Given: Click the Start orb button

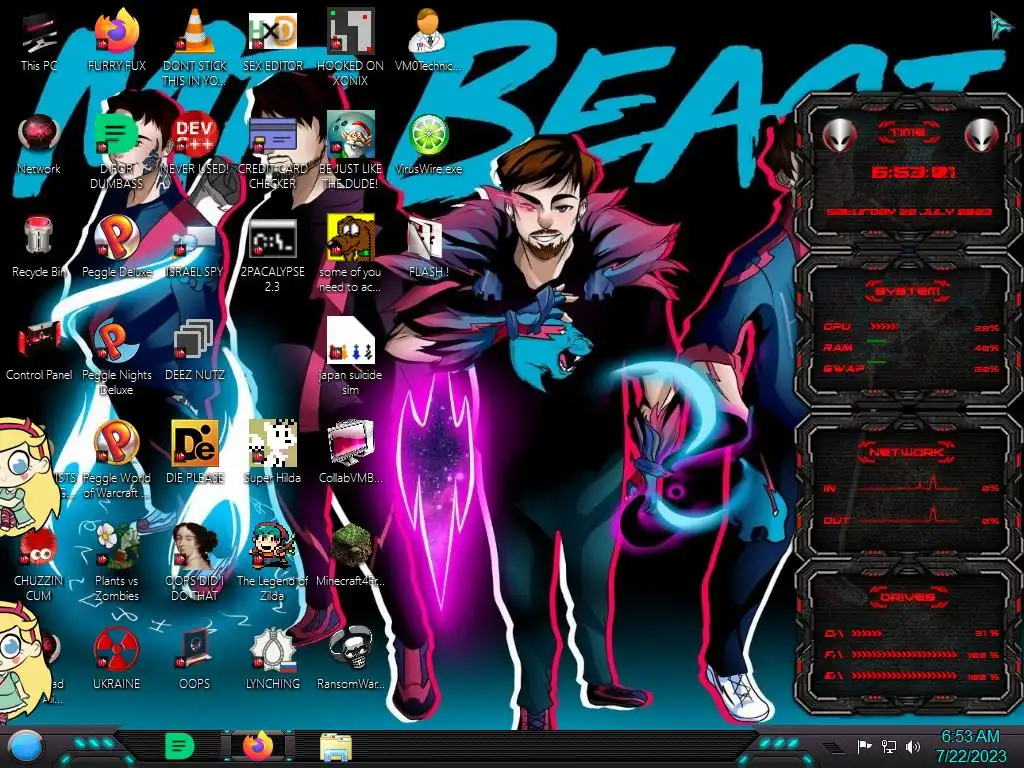Looking at the screenshot, I should [26, 746].
